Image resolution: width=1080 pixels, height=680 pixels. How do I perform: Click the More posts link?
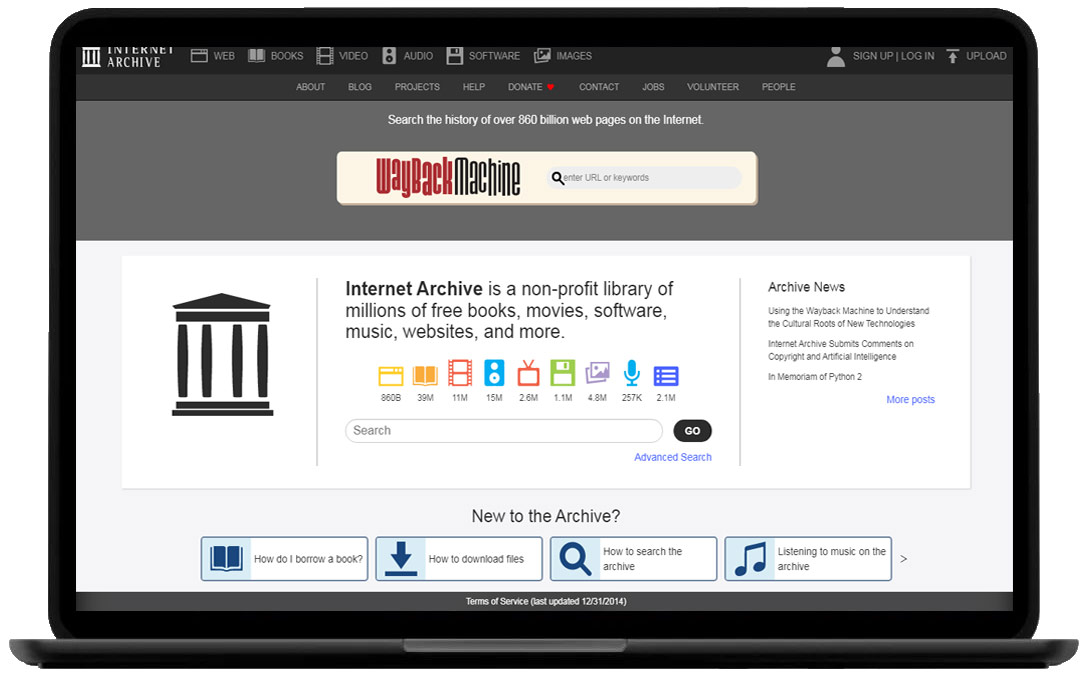[910, 399]
